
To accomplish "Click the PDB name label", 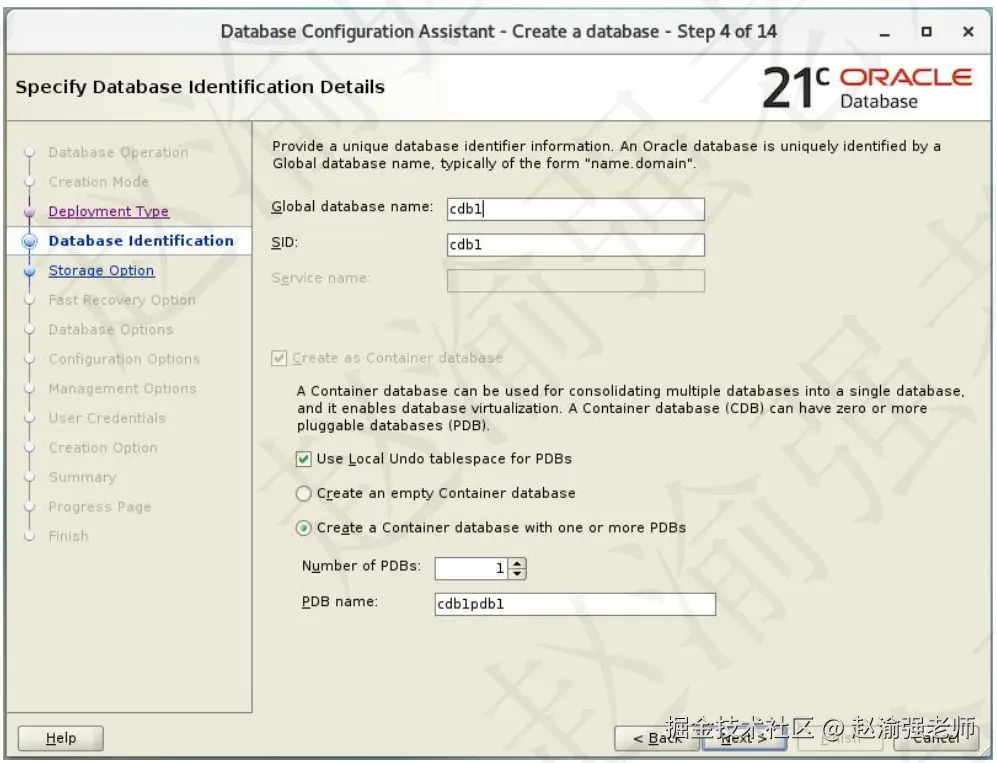I will tap(340, 601).
